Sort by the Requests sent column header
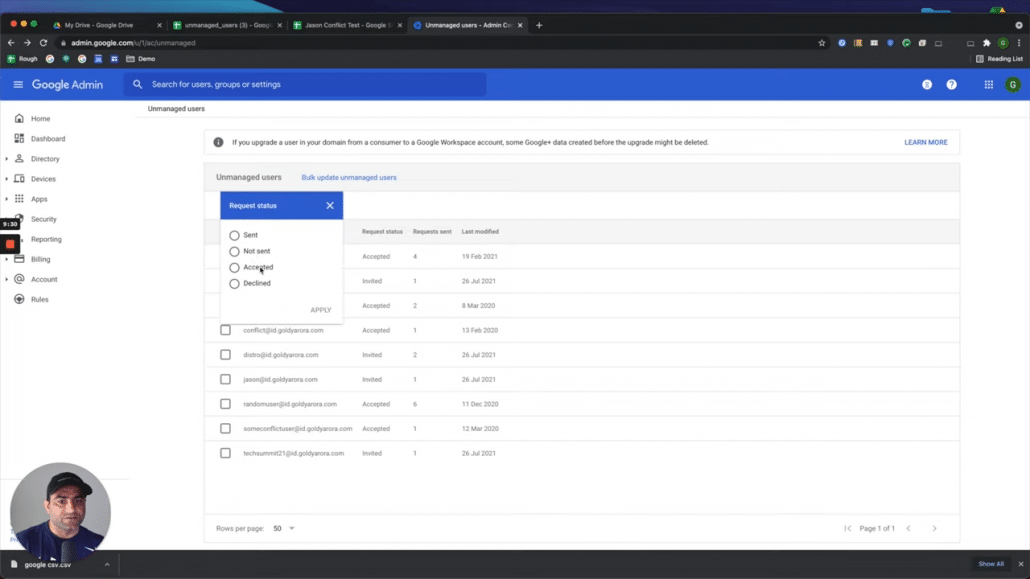The image size is (1030, 579). pyautogui.click(x=432, y=231)
